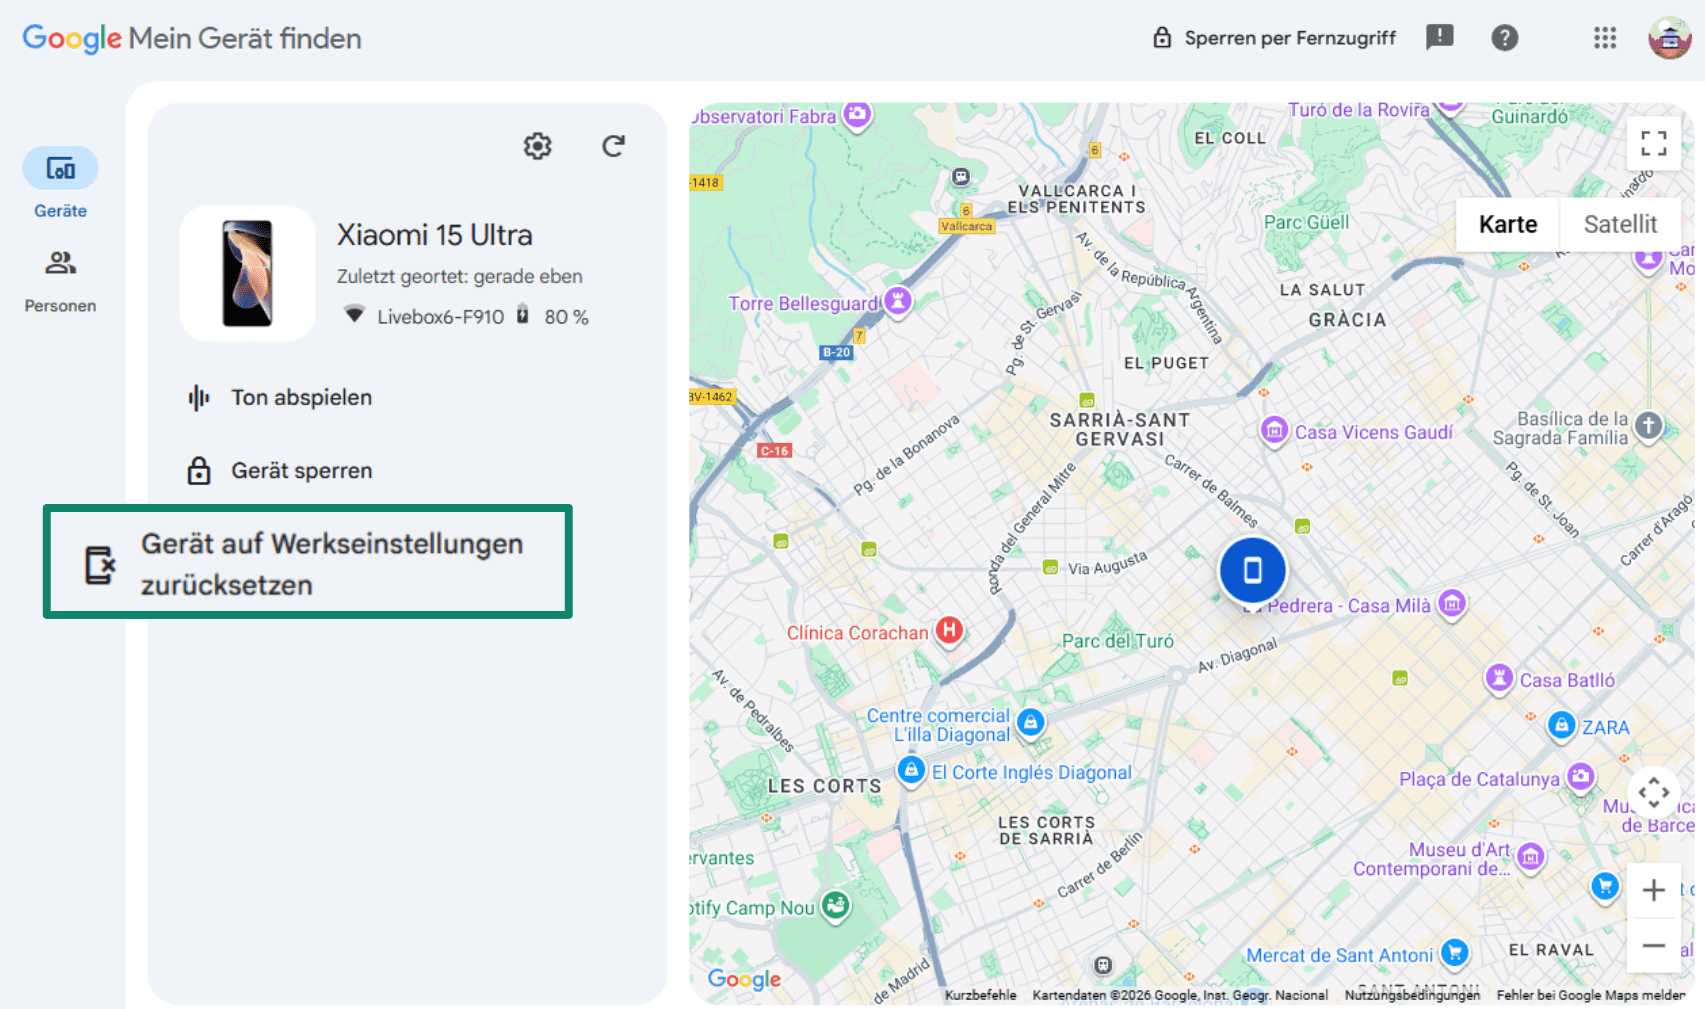Open Kurzbefehle for the map

(x=984, y=995)
